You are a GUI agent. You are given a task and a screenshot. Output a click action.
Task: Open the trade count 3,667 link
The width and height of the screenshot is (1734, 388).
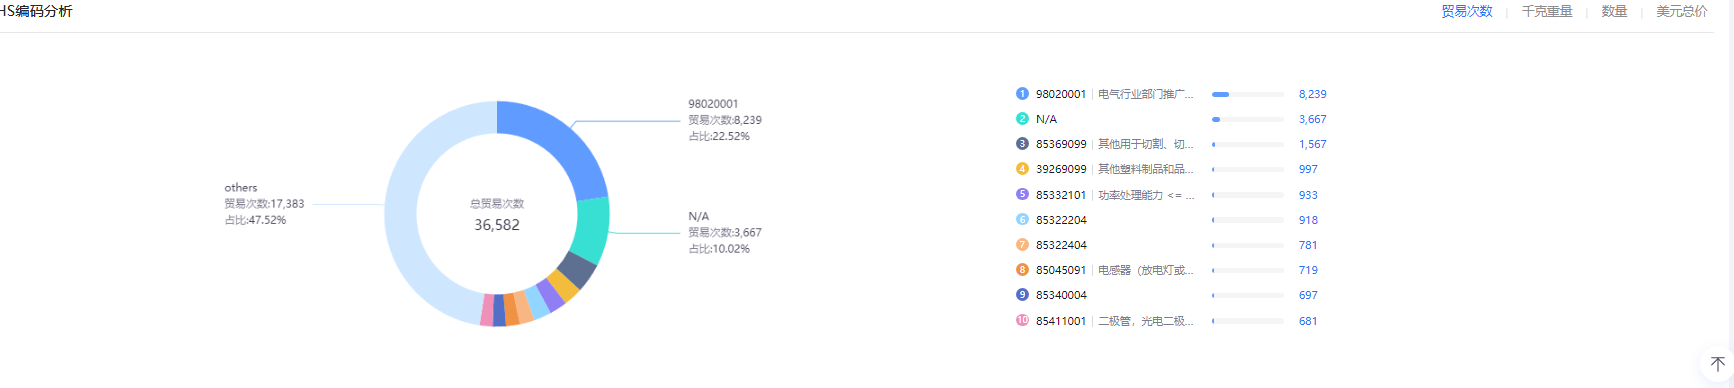[1313, 119]
